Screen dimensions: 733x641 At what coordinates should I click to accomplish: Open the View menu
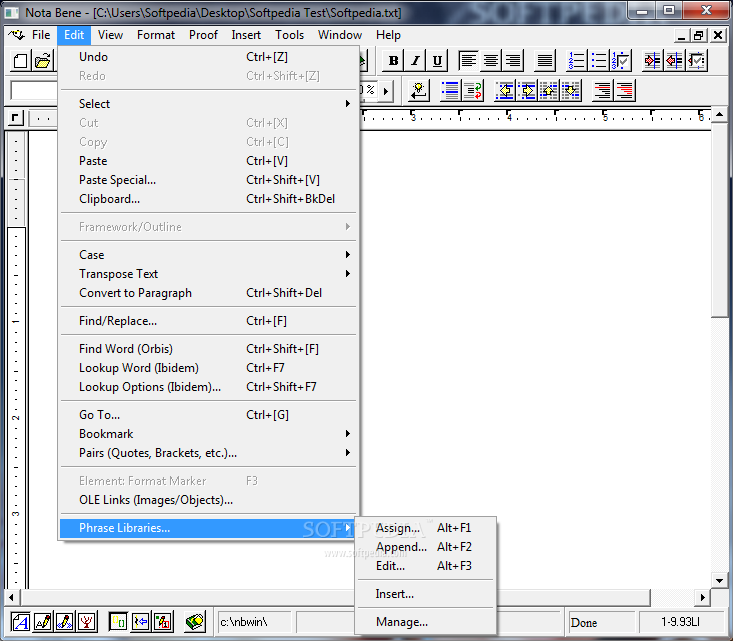pos(110,35)
